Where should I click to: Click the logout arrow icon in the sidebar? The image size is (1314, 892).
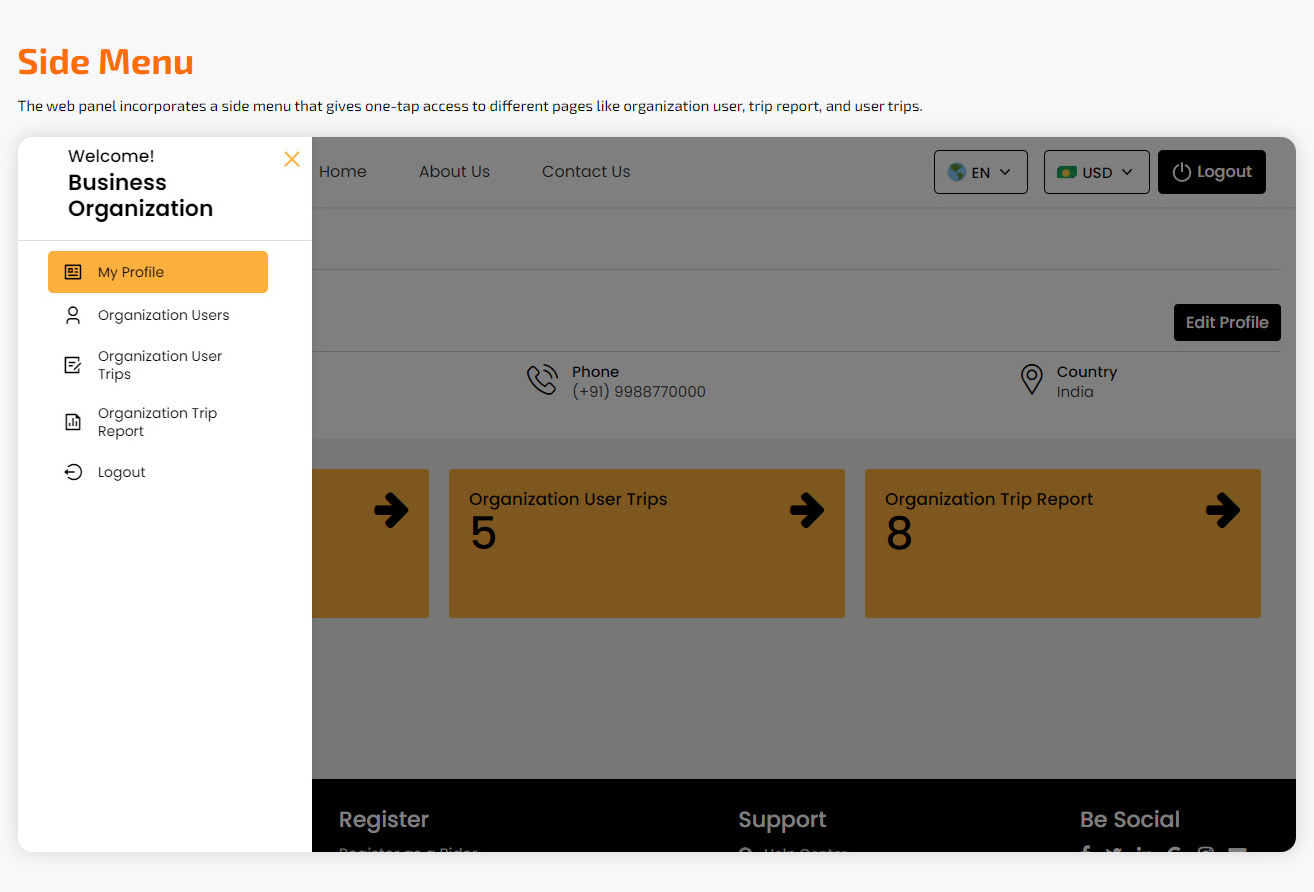(x=72, y=471)
